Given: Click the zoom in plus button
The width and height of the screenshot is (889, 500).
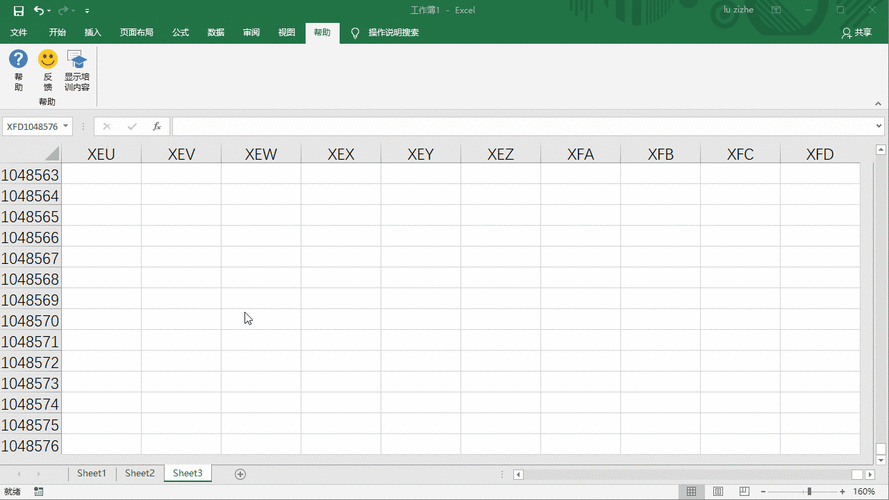Looking at the screenshot, I should pyautogui.click(x=843, y=491).
